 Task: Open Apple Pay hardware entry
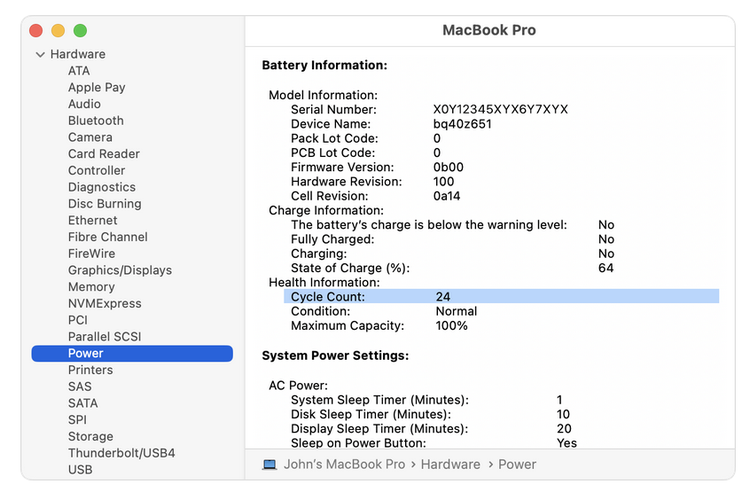click(97, 88)
